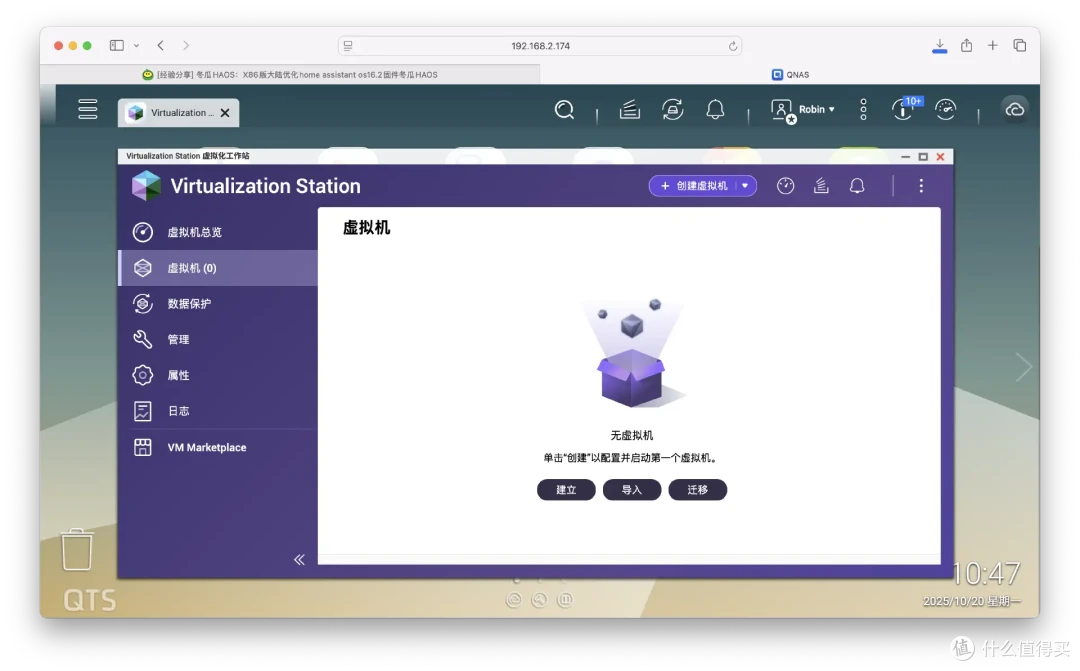Minimize the Virtualization Station window
The height and width of the screenshot is (671, 1080).
[x=905, y=157]
